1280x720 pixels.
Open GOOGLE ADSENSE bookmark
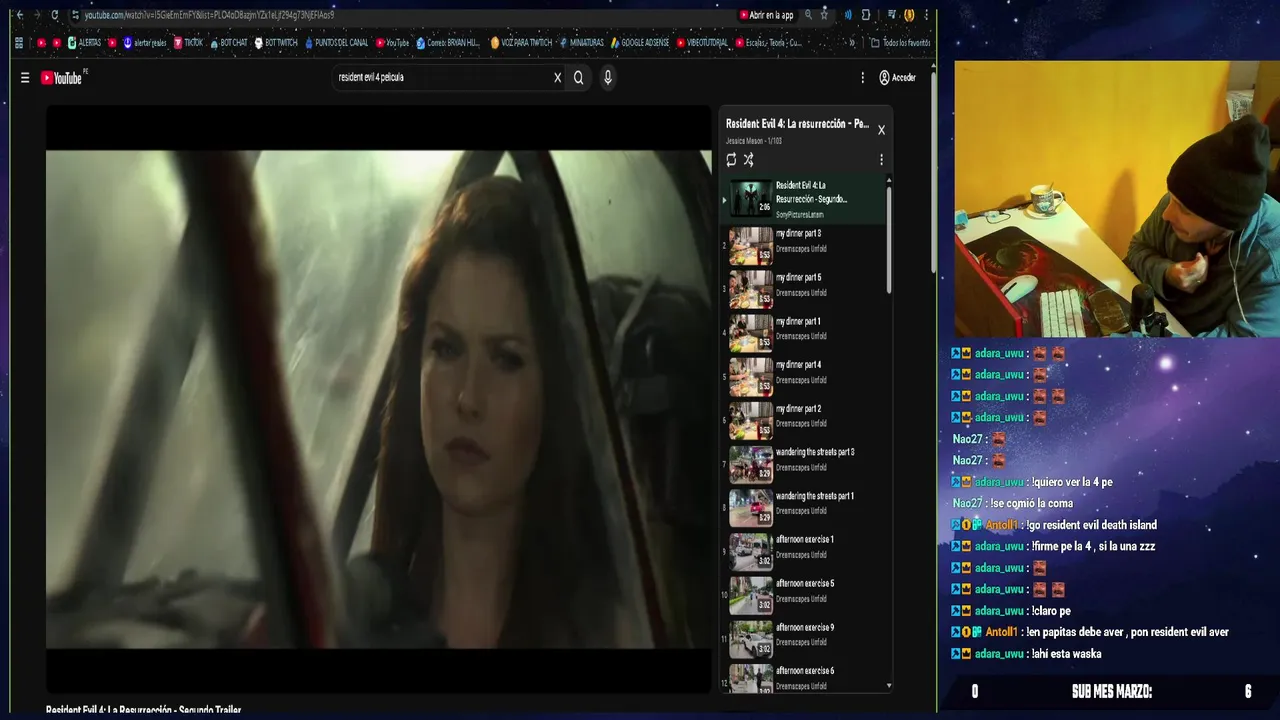click(640, 43)
